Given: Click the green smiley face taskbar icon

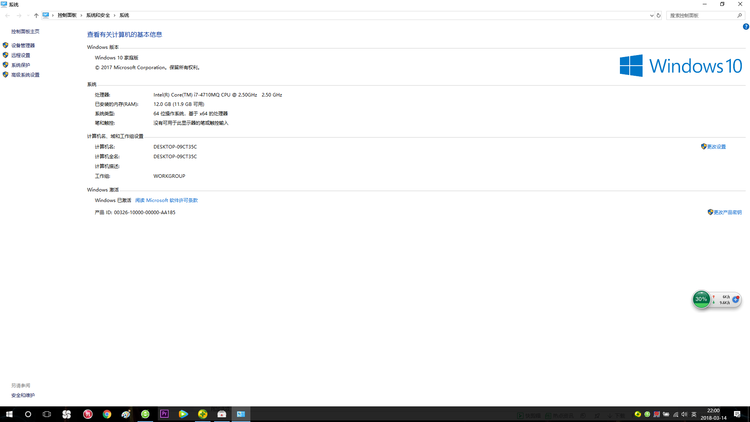Looking at the screenshot, I should tap(145, 414).
